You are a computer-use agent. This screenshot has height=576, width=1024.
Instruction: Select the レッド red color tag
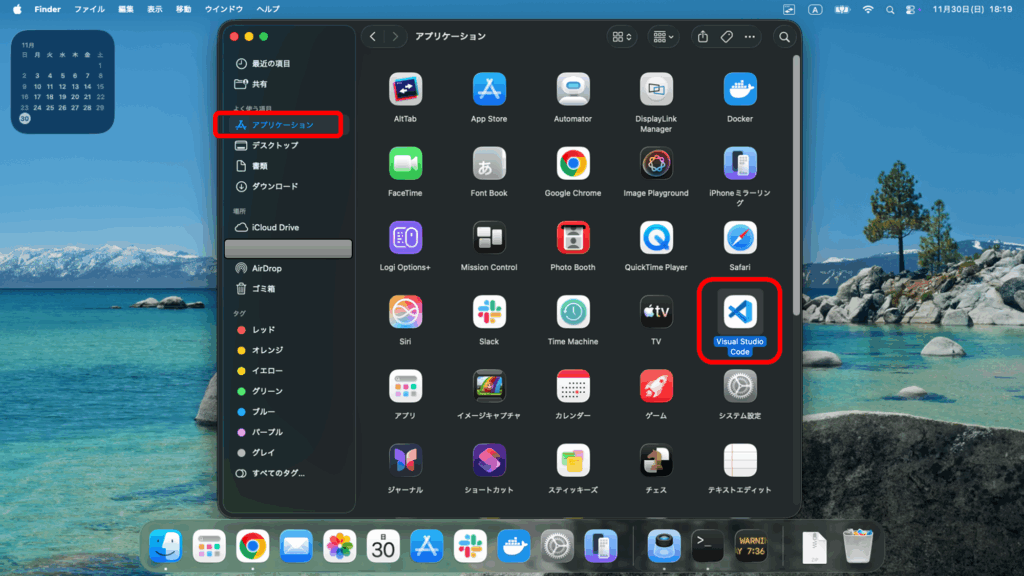pyautogui.click(x=263, y=329)
